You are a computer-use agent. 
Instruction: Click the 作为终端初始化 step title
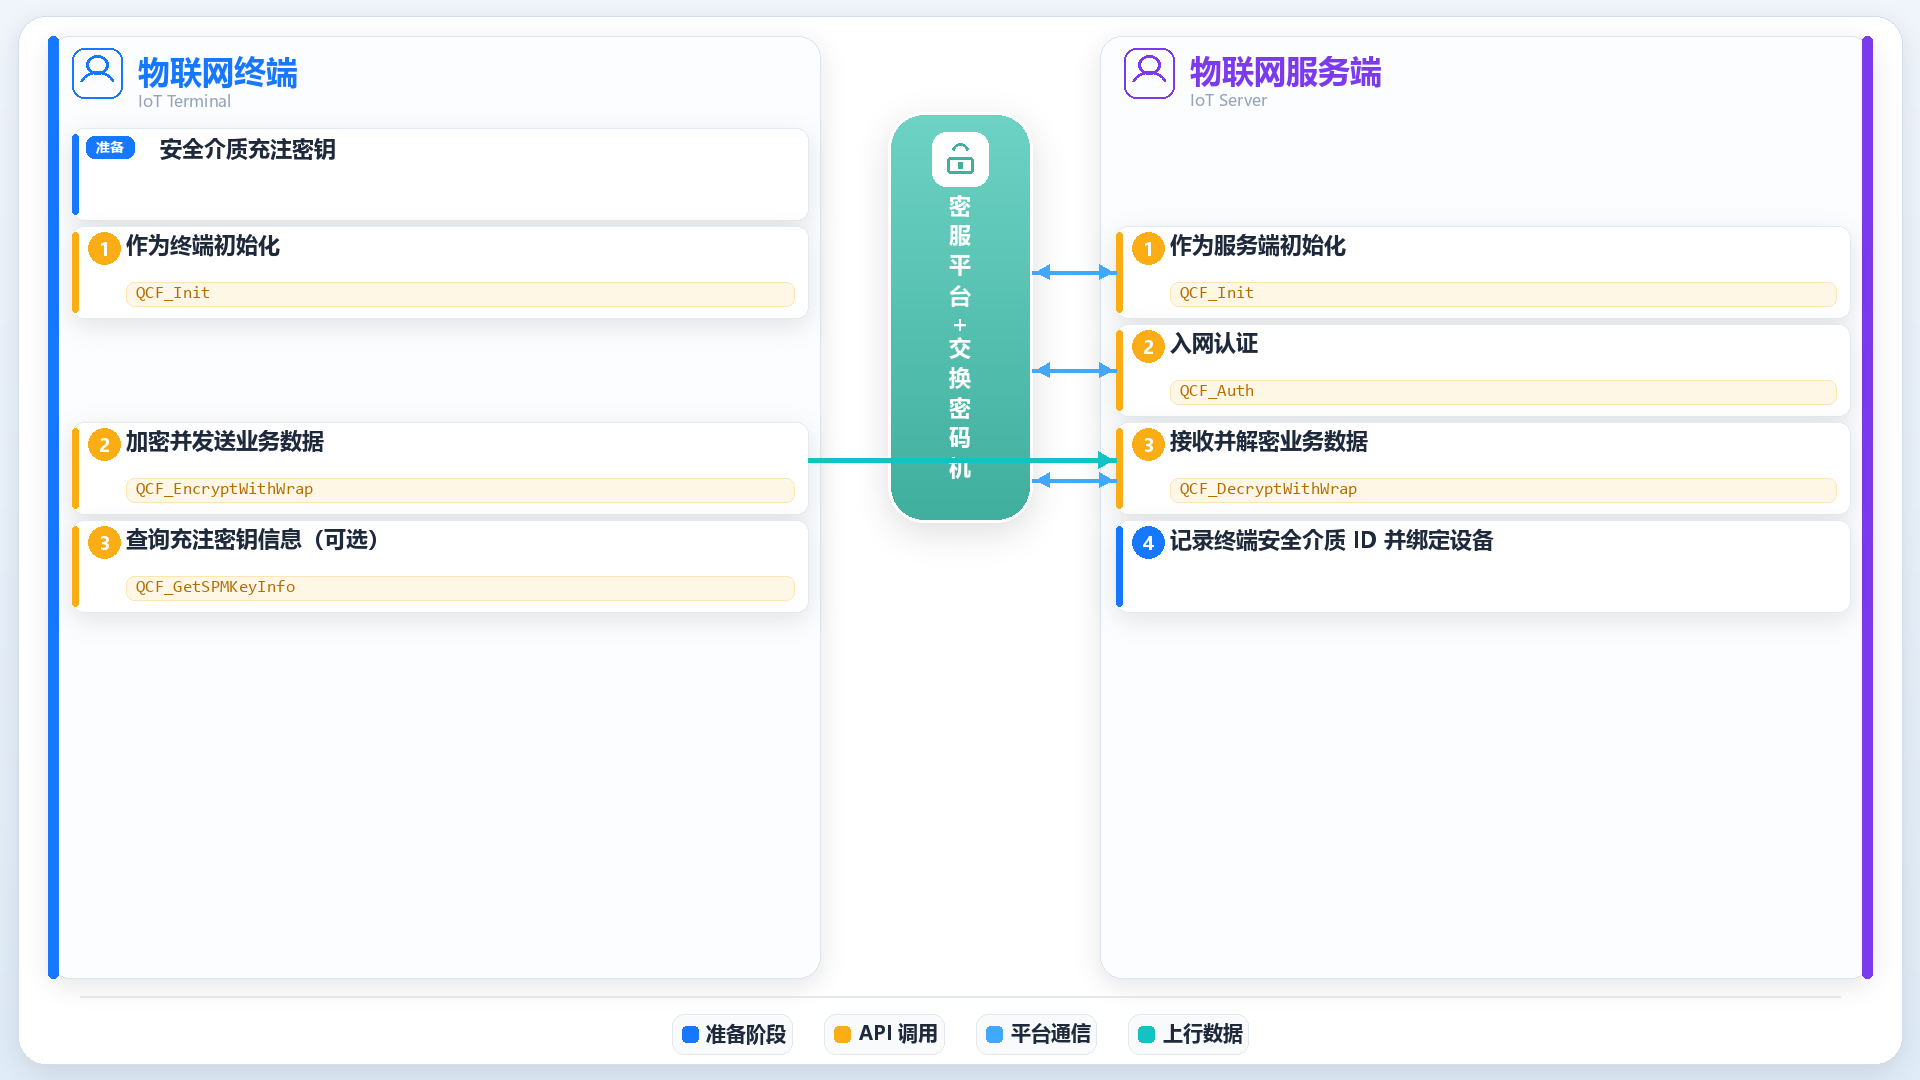coord(202,245)
